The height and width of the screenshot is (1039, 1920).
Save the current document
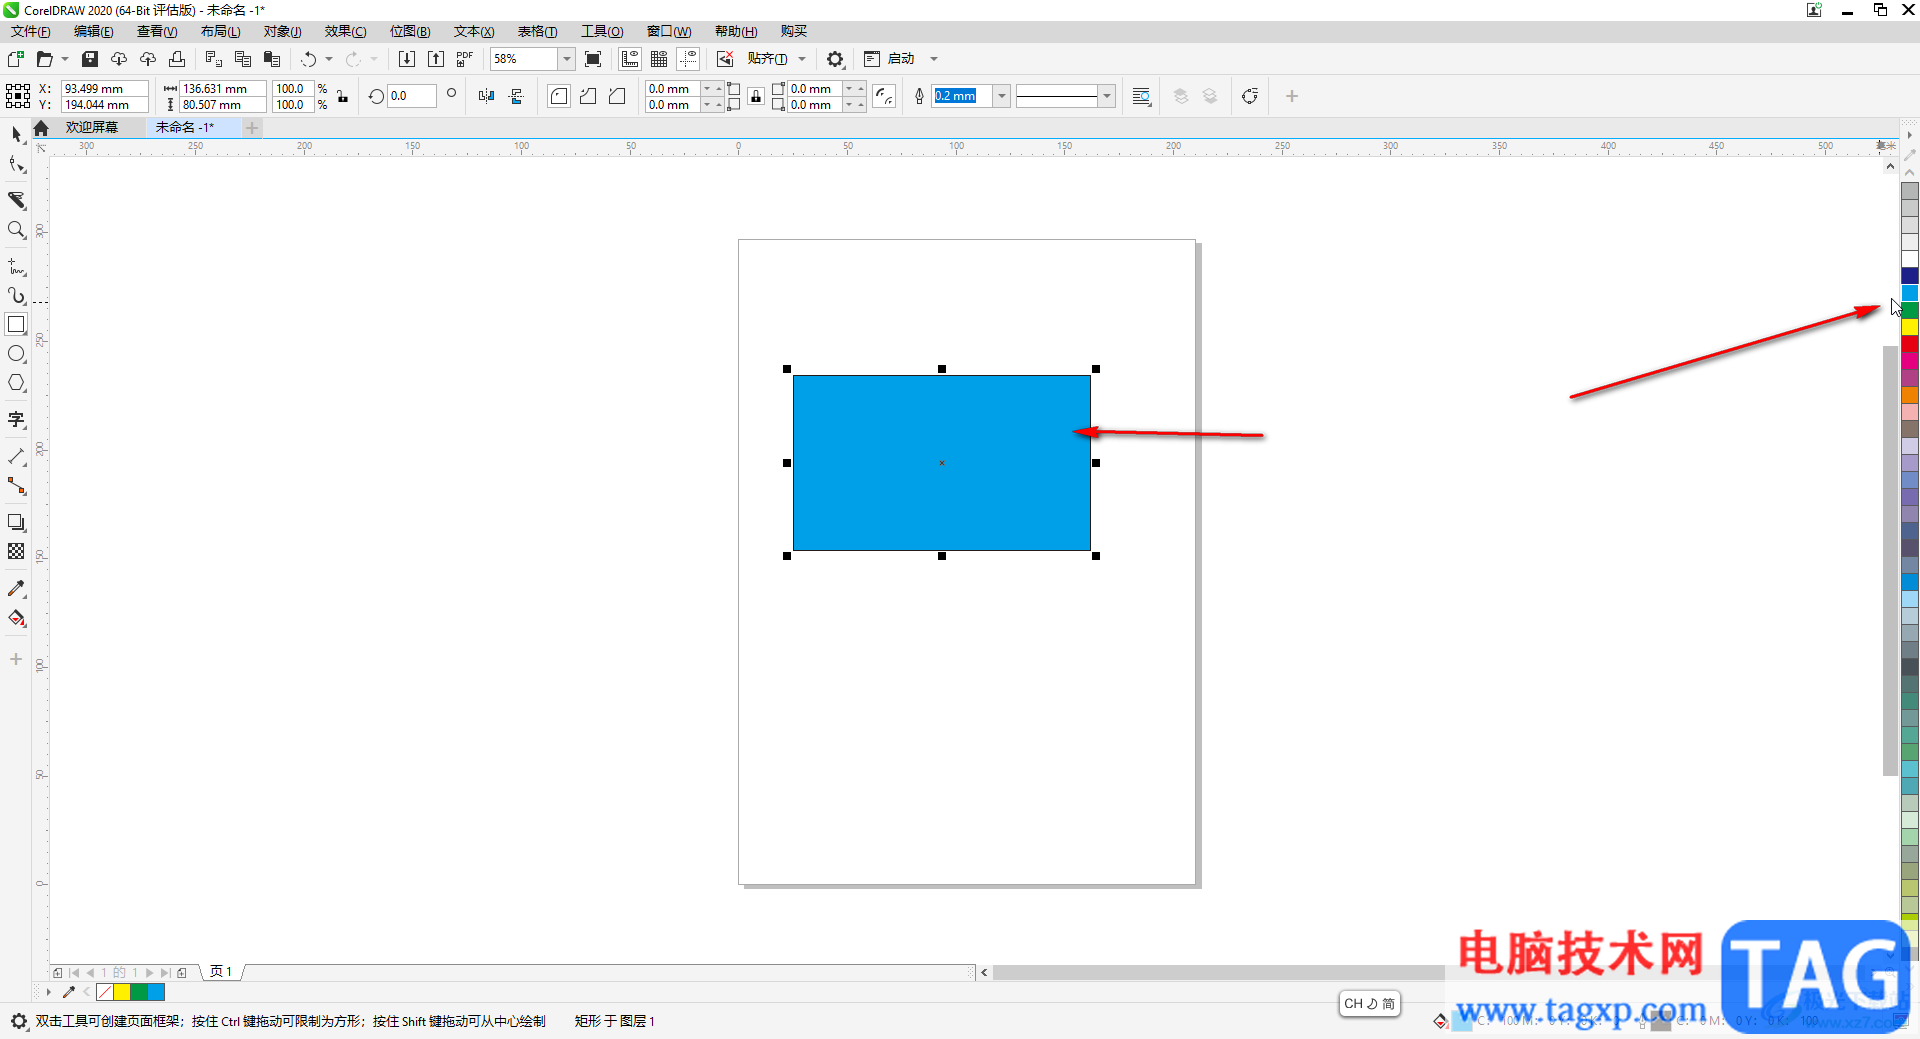[90, 59]
